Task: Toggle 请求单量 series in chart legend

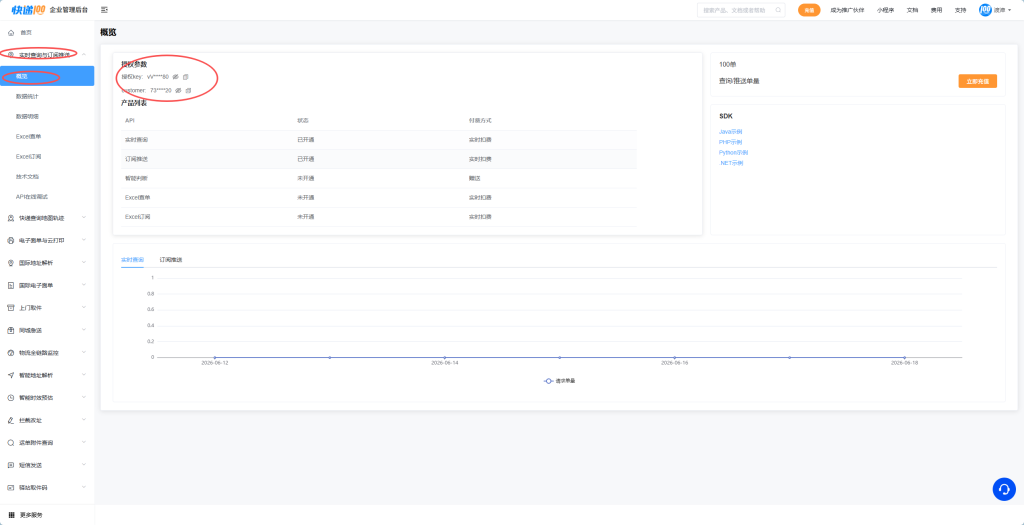Action: point(560,381)
